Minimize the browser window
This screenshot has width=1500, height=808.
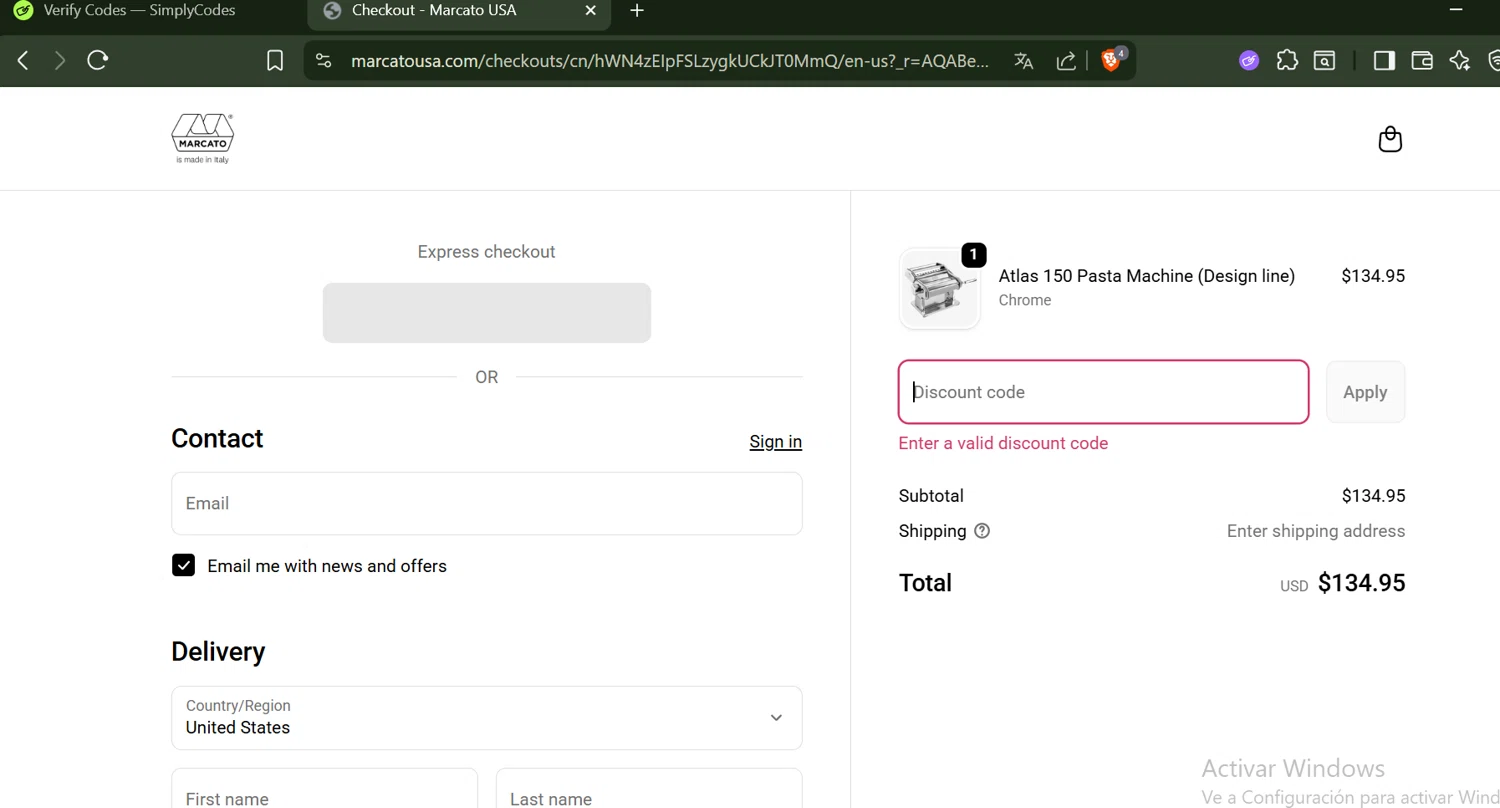pos(1456,11)
